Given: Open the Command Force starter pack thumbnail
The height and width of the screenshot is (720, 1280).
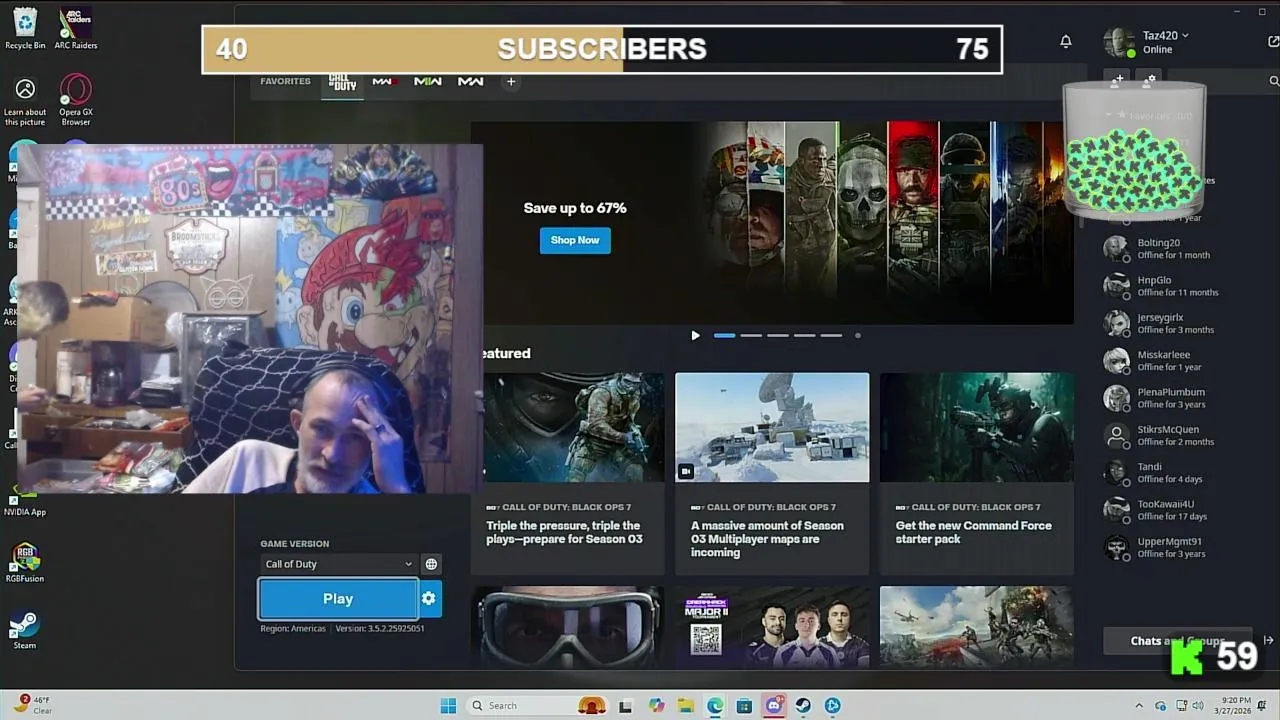Looking at the screenshot, I should tap(977, 427).
